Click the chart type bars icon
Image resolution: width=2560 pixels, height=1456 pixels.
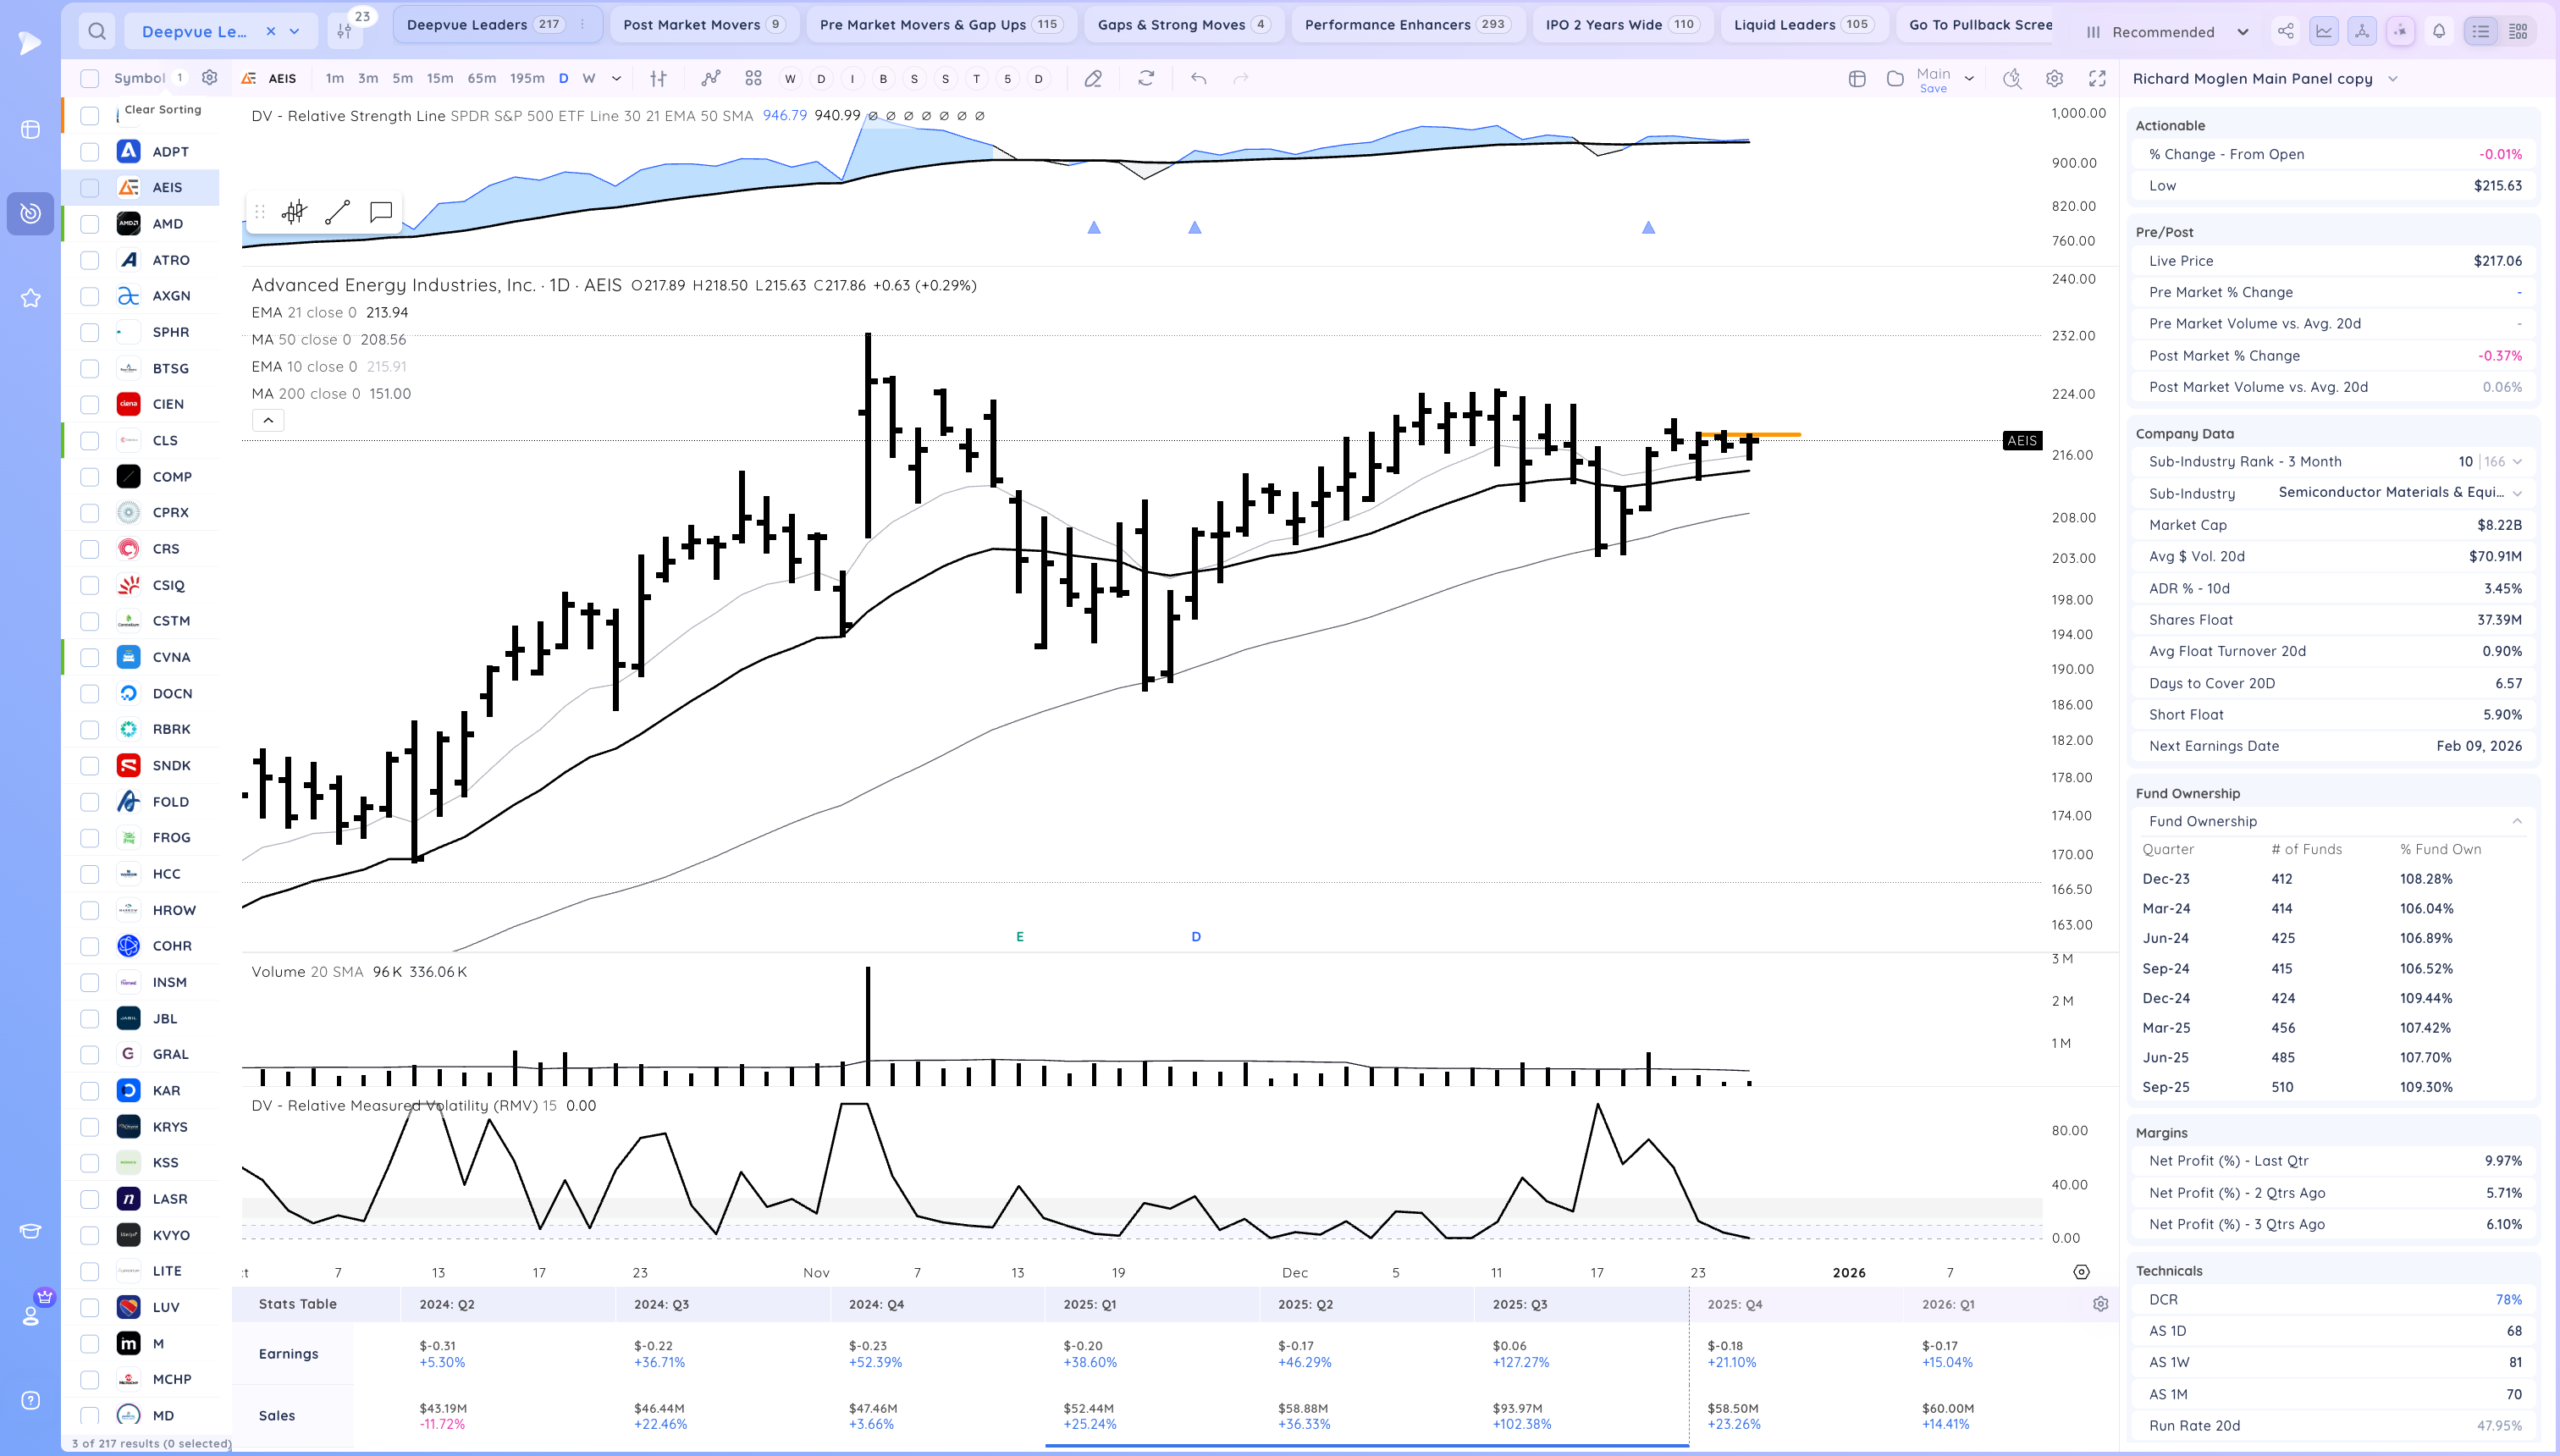point(658,78)
